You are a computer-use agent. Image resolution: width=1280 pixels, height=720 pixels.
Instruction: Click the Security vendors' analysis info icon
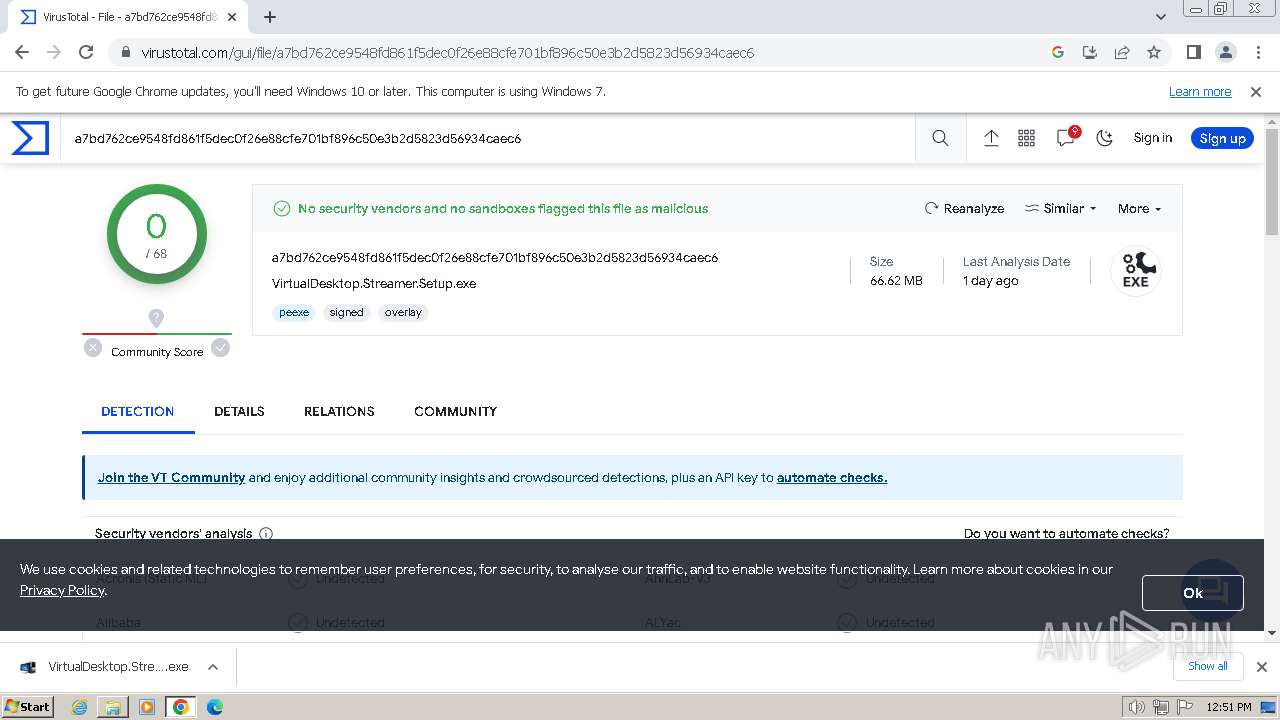click(x=266, y=534)
